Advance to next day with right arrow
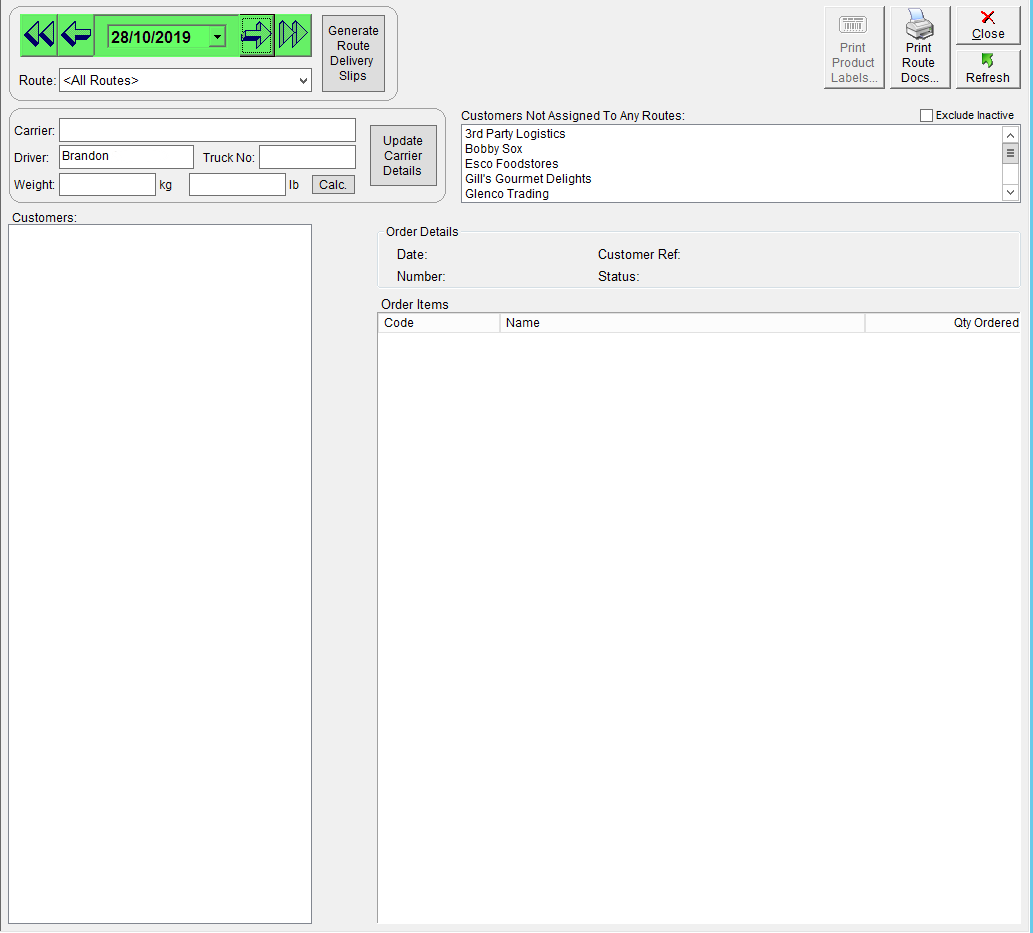Screen dimensions: 1033x933 pos(257,35)
